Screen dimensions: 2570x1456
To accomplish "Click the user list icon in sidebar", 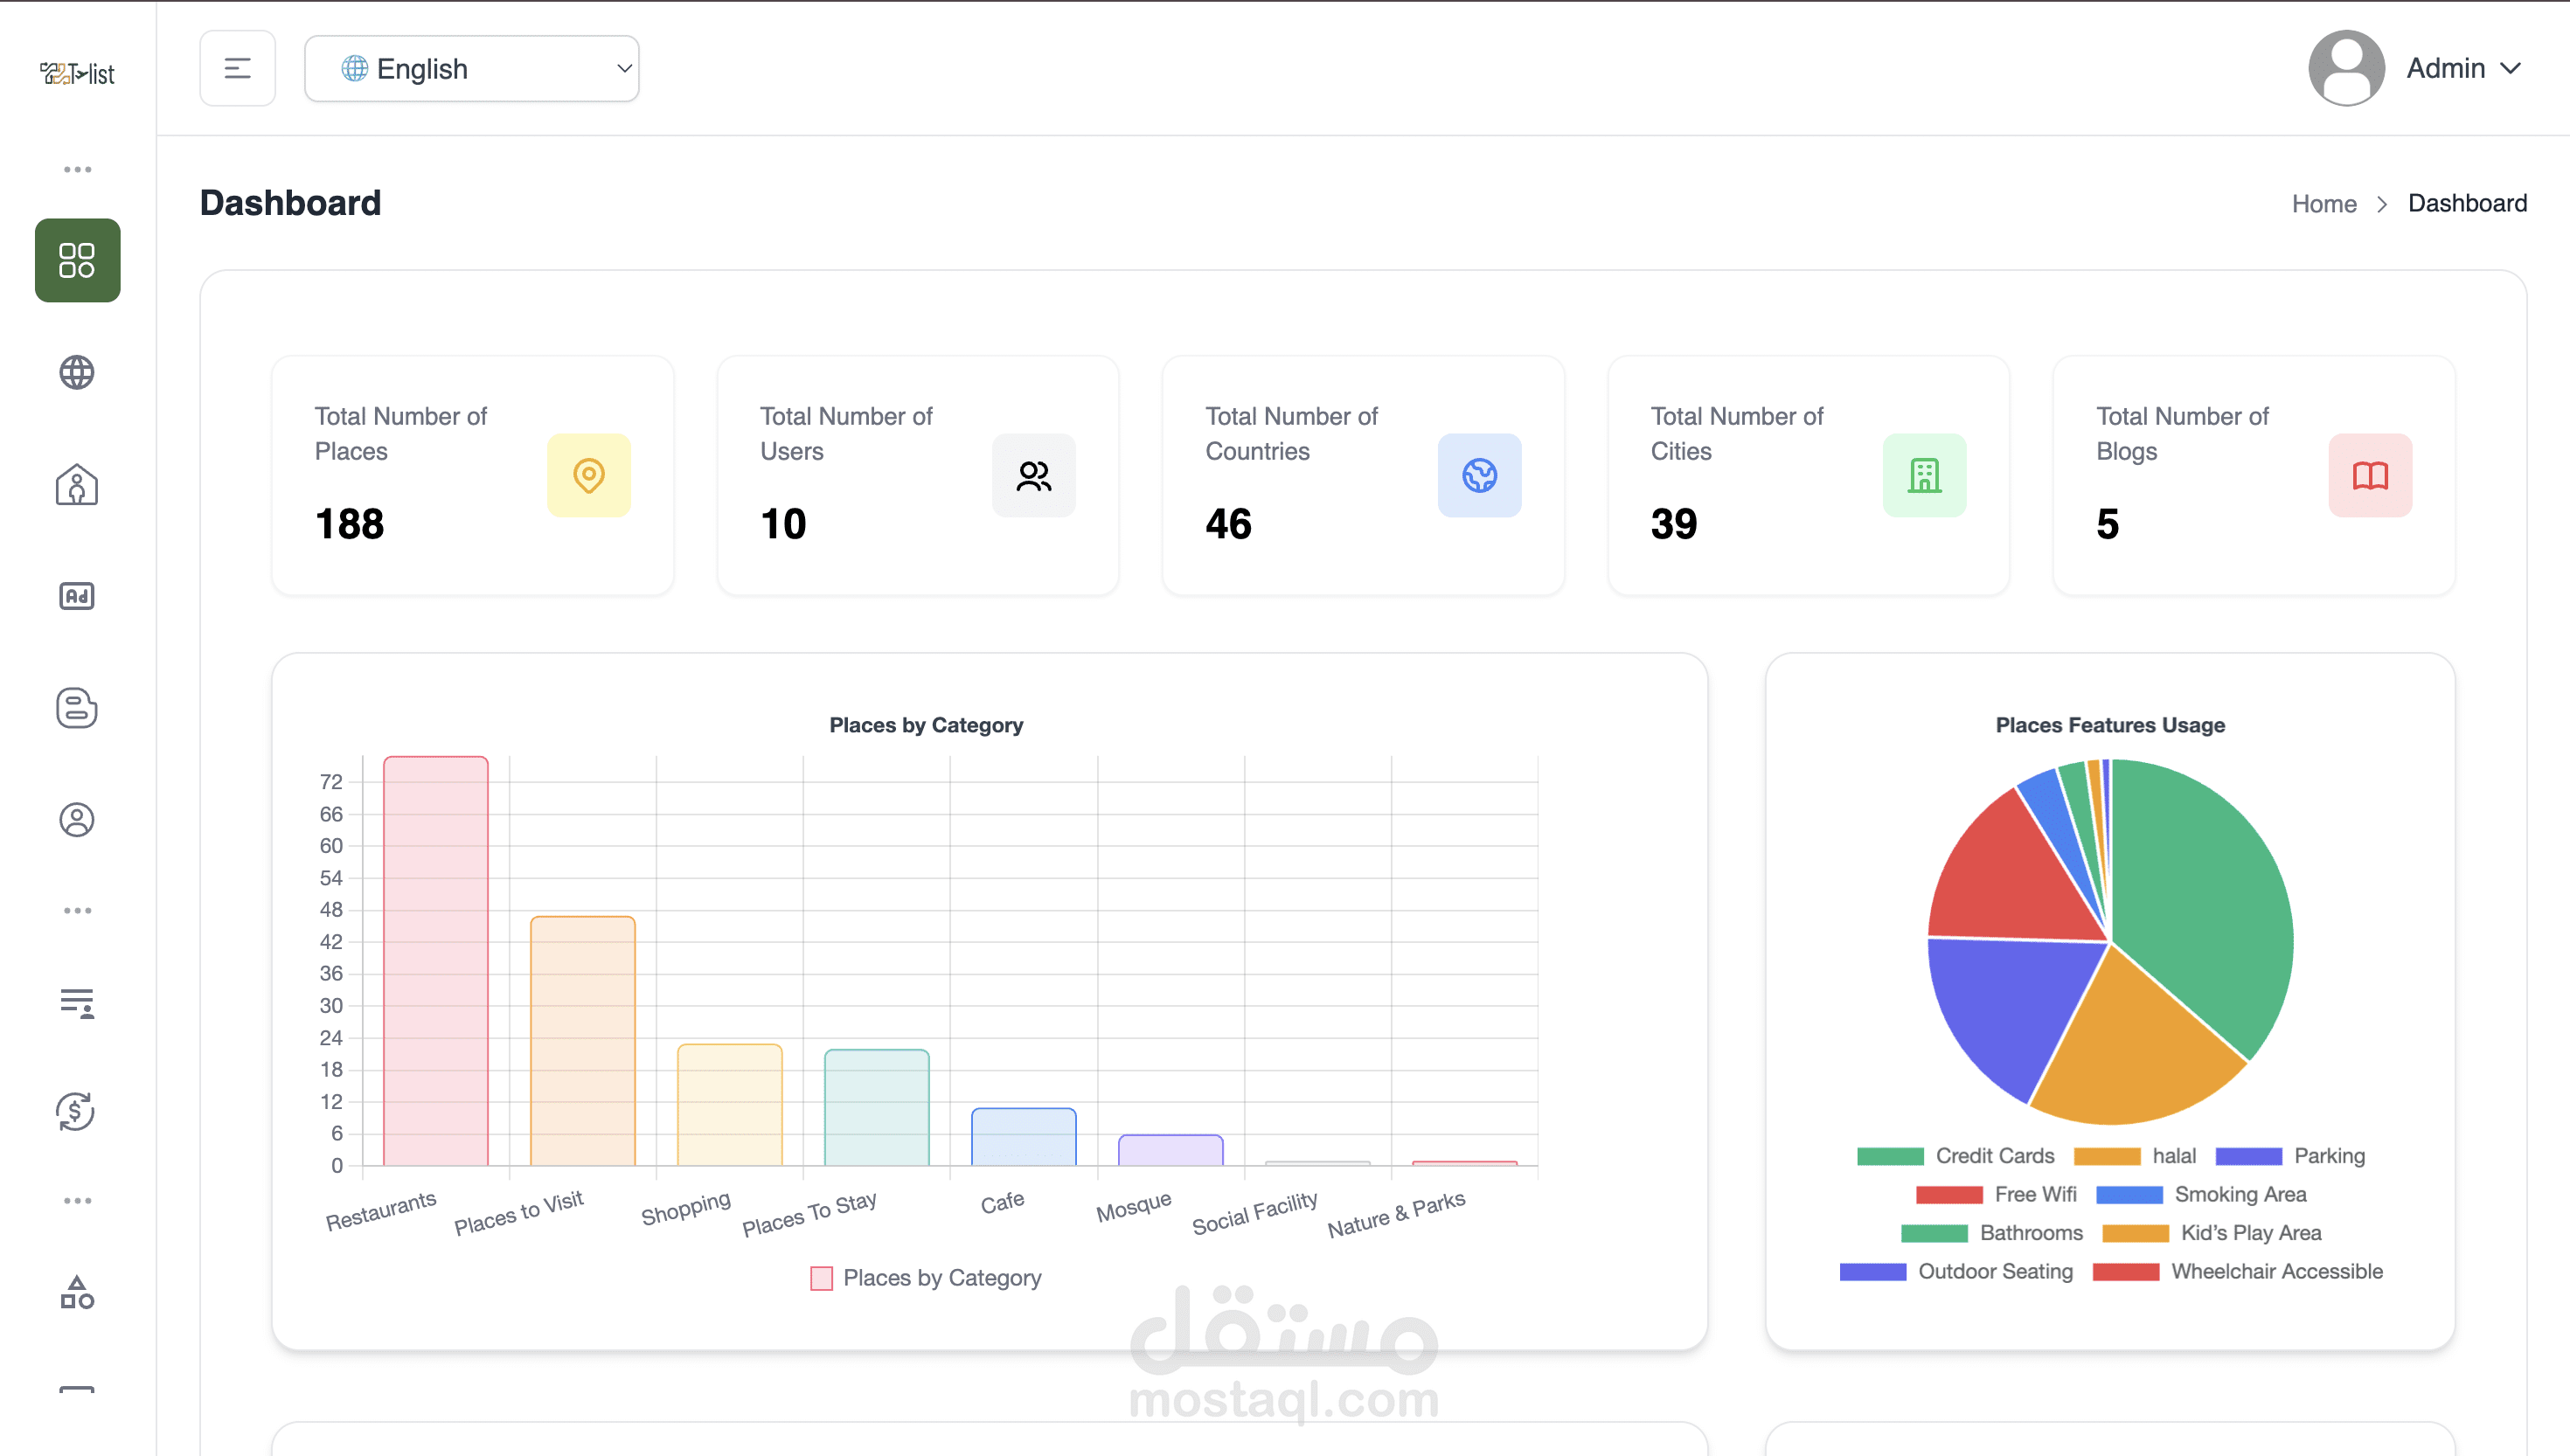I will [x=77, y=1002].
